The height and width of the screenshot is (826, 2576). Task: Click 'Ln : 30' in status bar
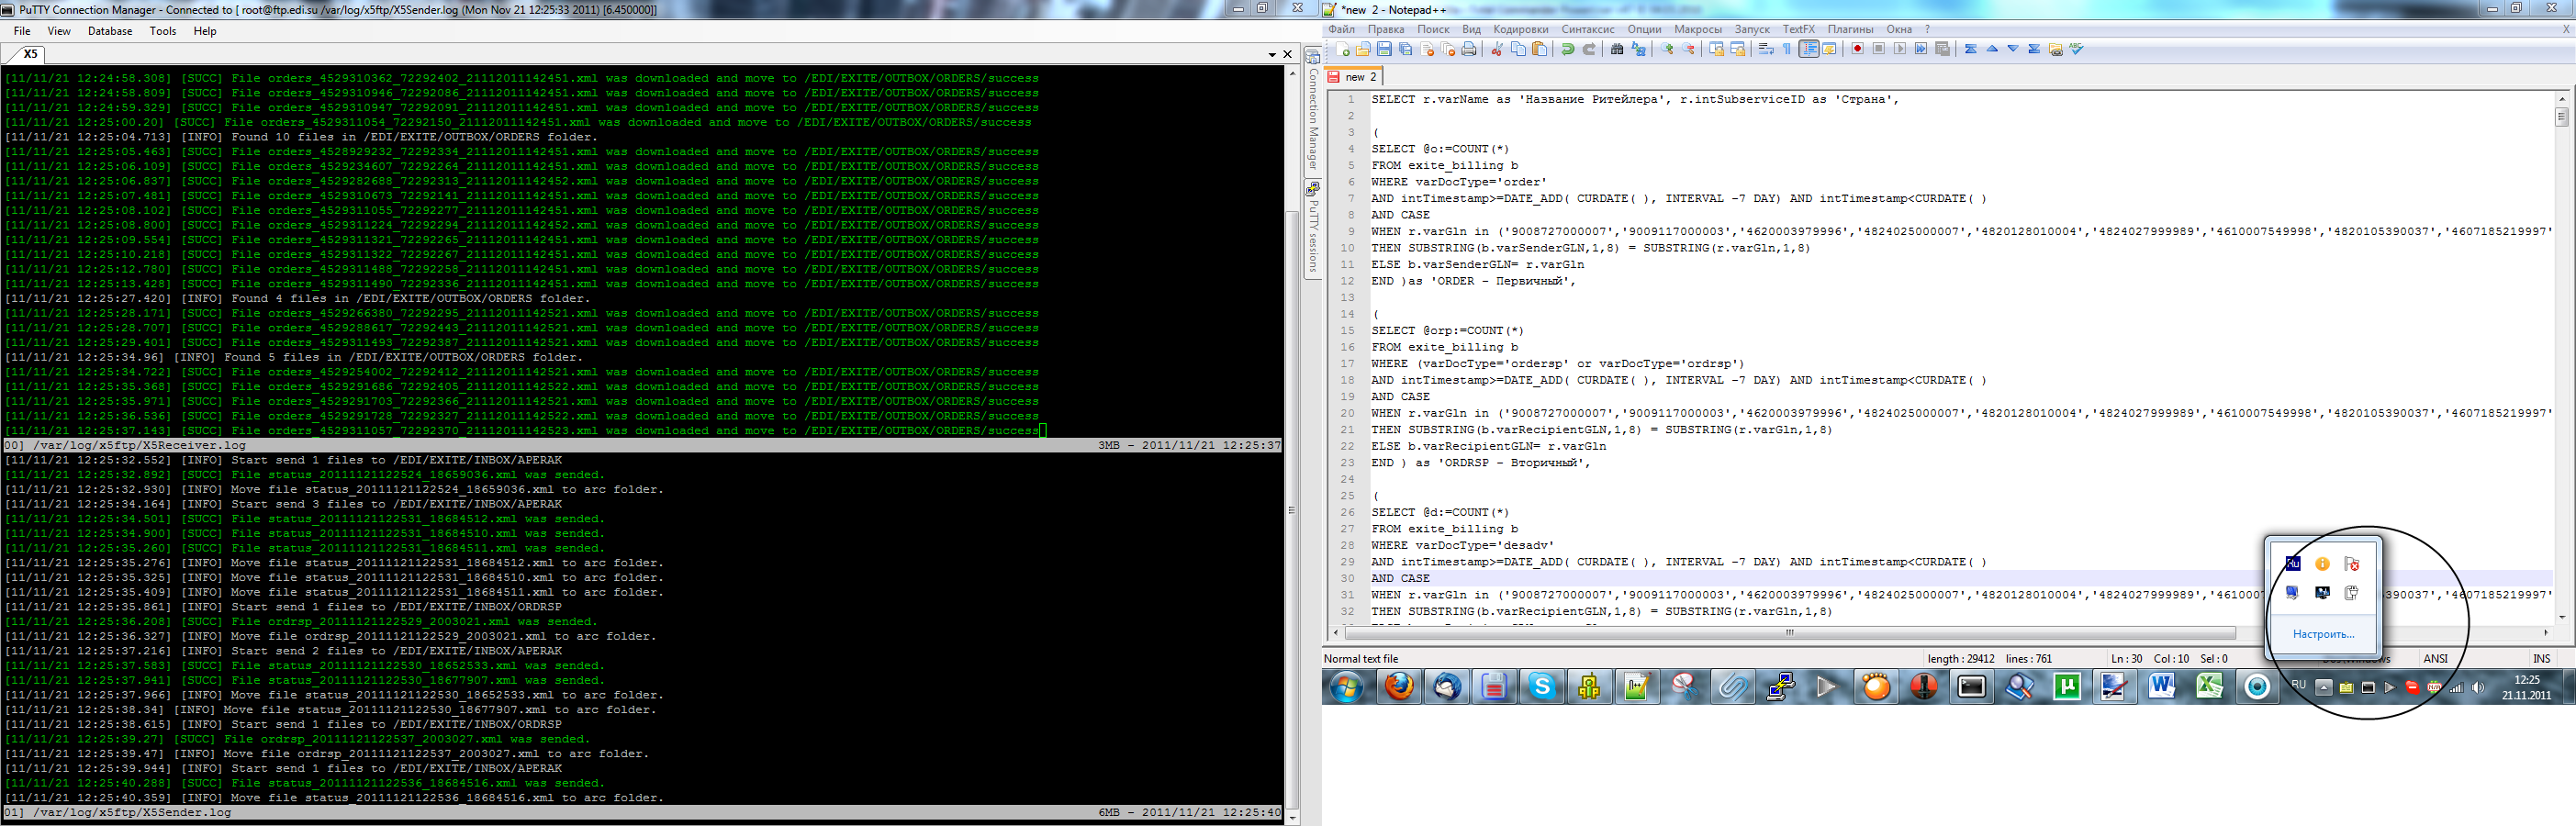[2127, 659]
